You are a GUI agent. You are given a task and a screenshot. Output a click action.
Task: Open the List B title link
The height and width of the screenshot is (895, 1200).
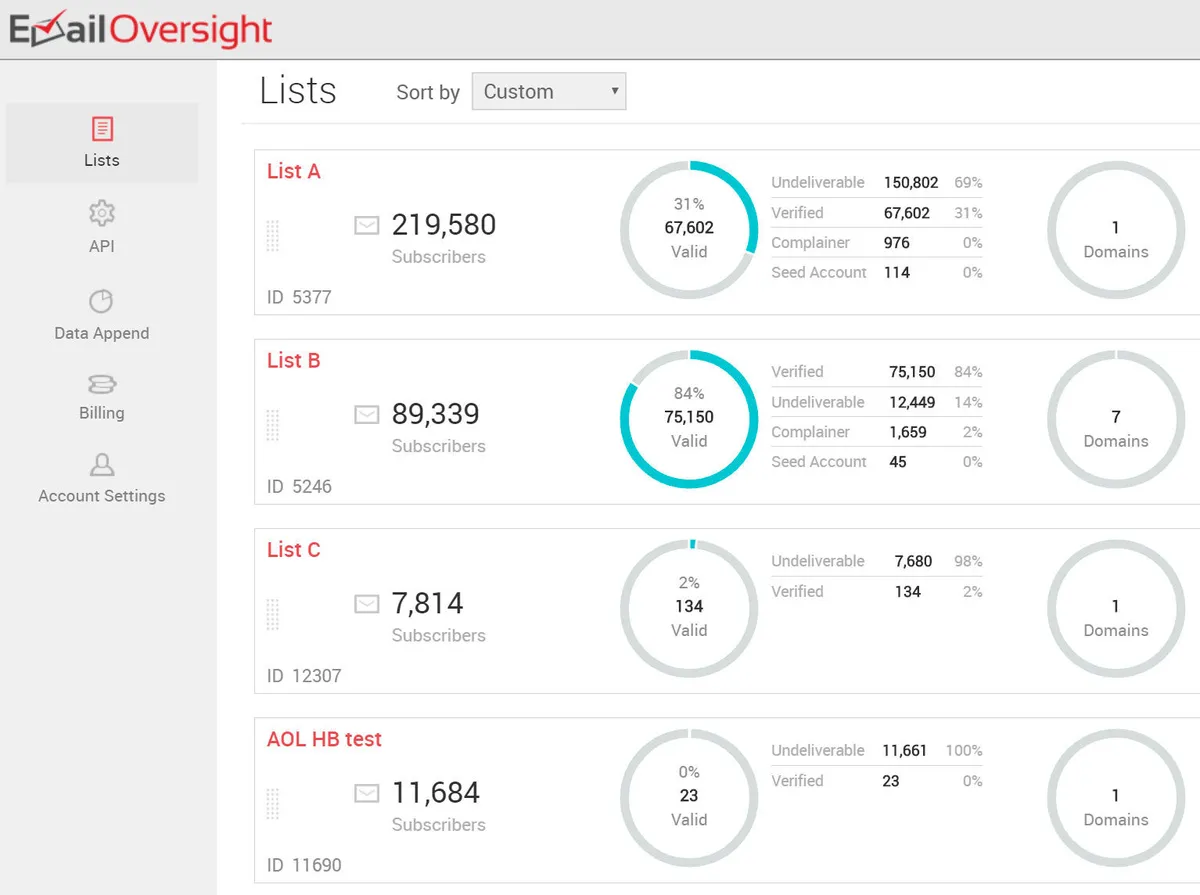(294, 360)
